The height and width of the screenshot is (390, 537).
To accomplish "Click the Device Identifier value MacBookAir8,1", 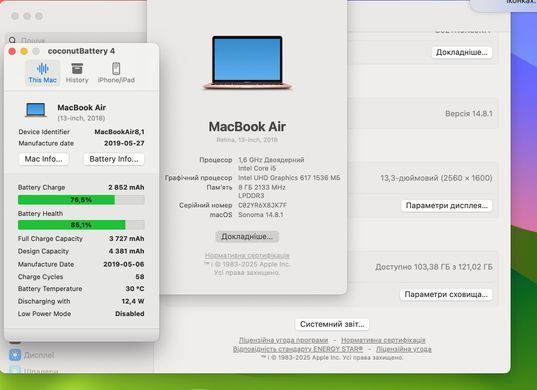I will pos(119,132).
